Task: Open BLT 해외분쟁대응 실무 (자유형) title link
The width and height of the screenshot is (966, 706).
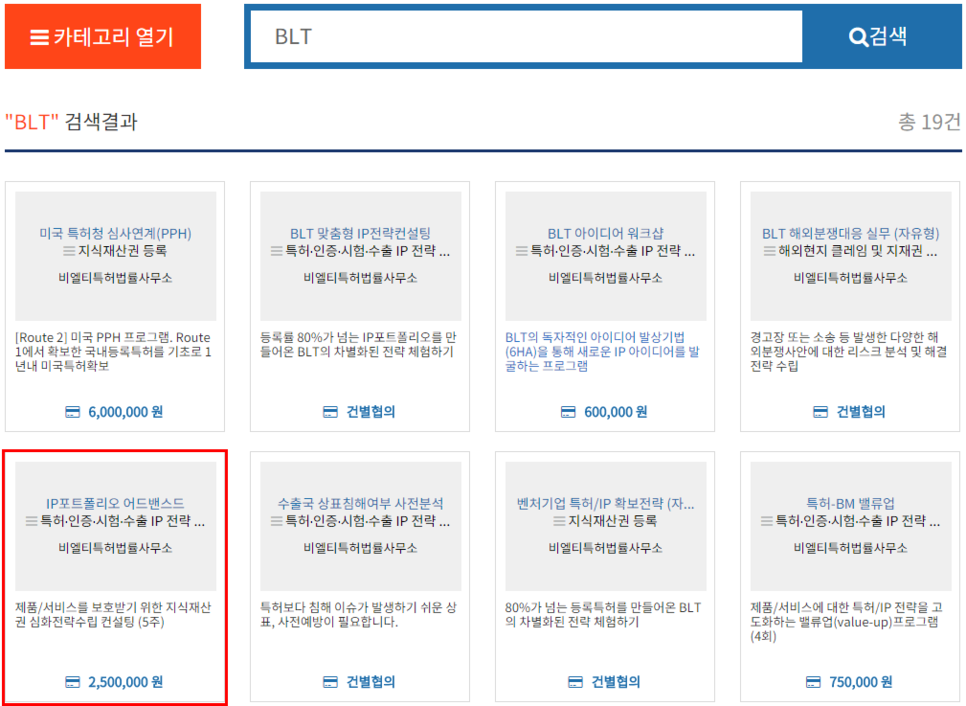Action: [851, 233]
